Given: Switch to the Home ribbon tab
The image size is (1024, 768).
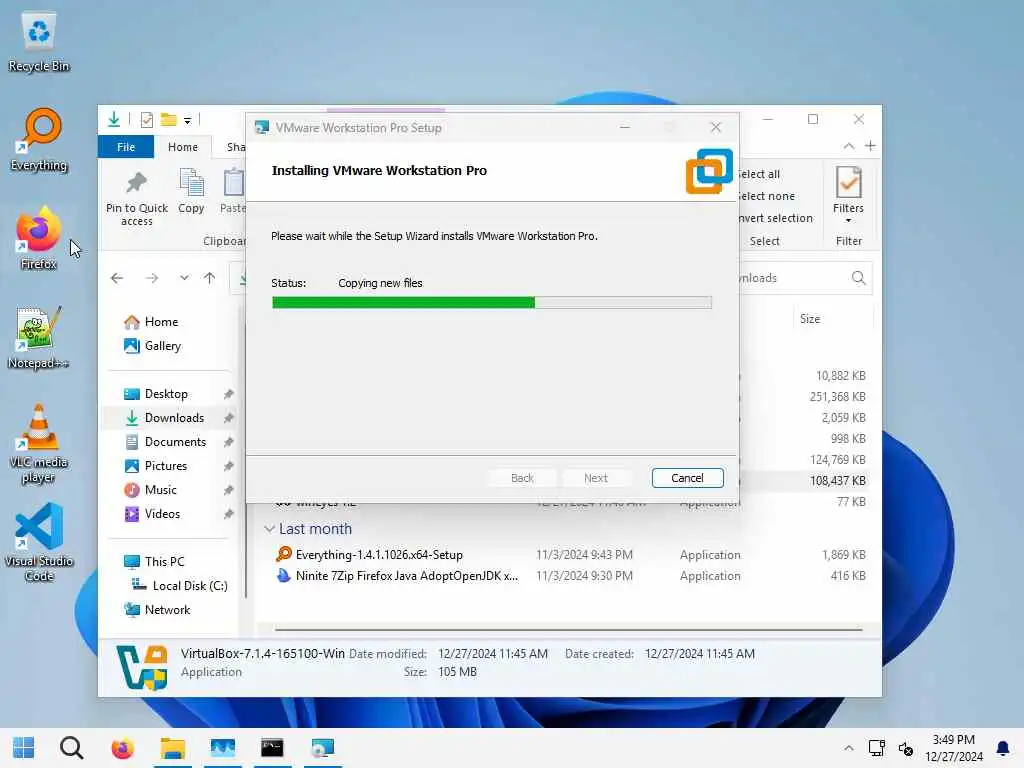Looking at the screenshot, I should coord(183,147).
